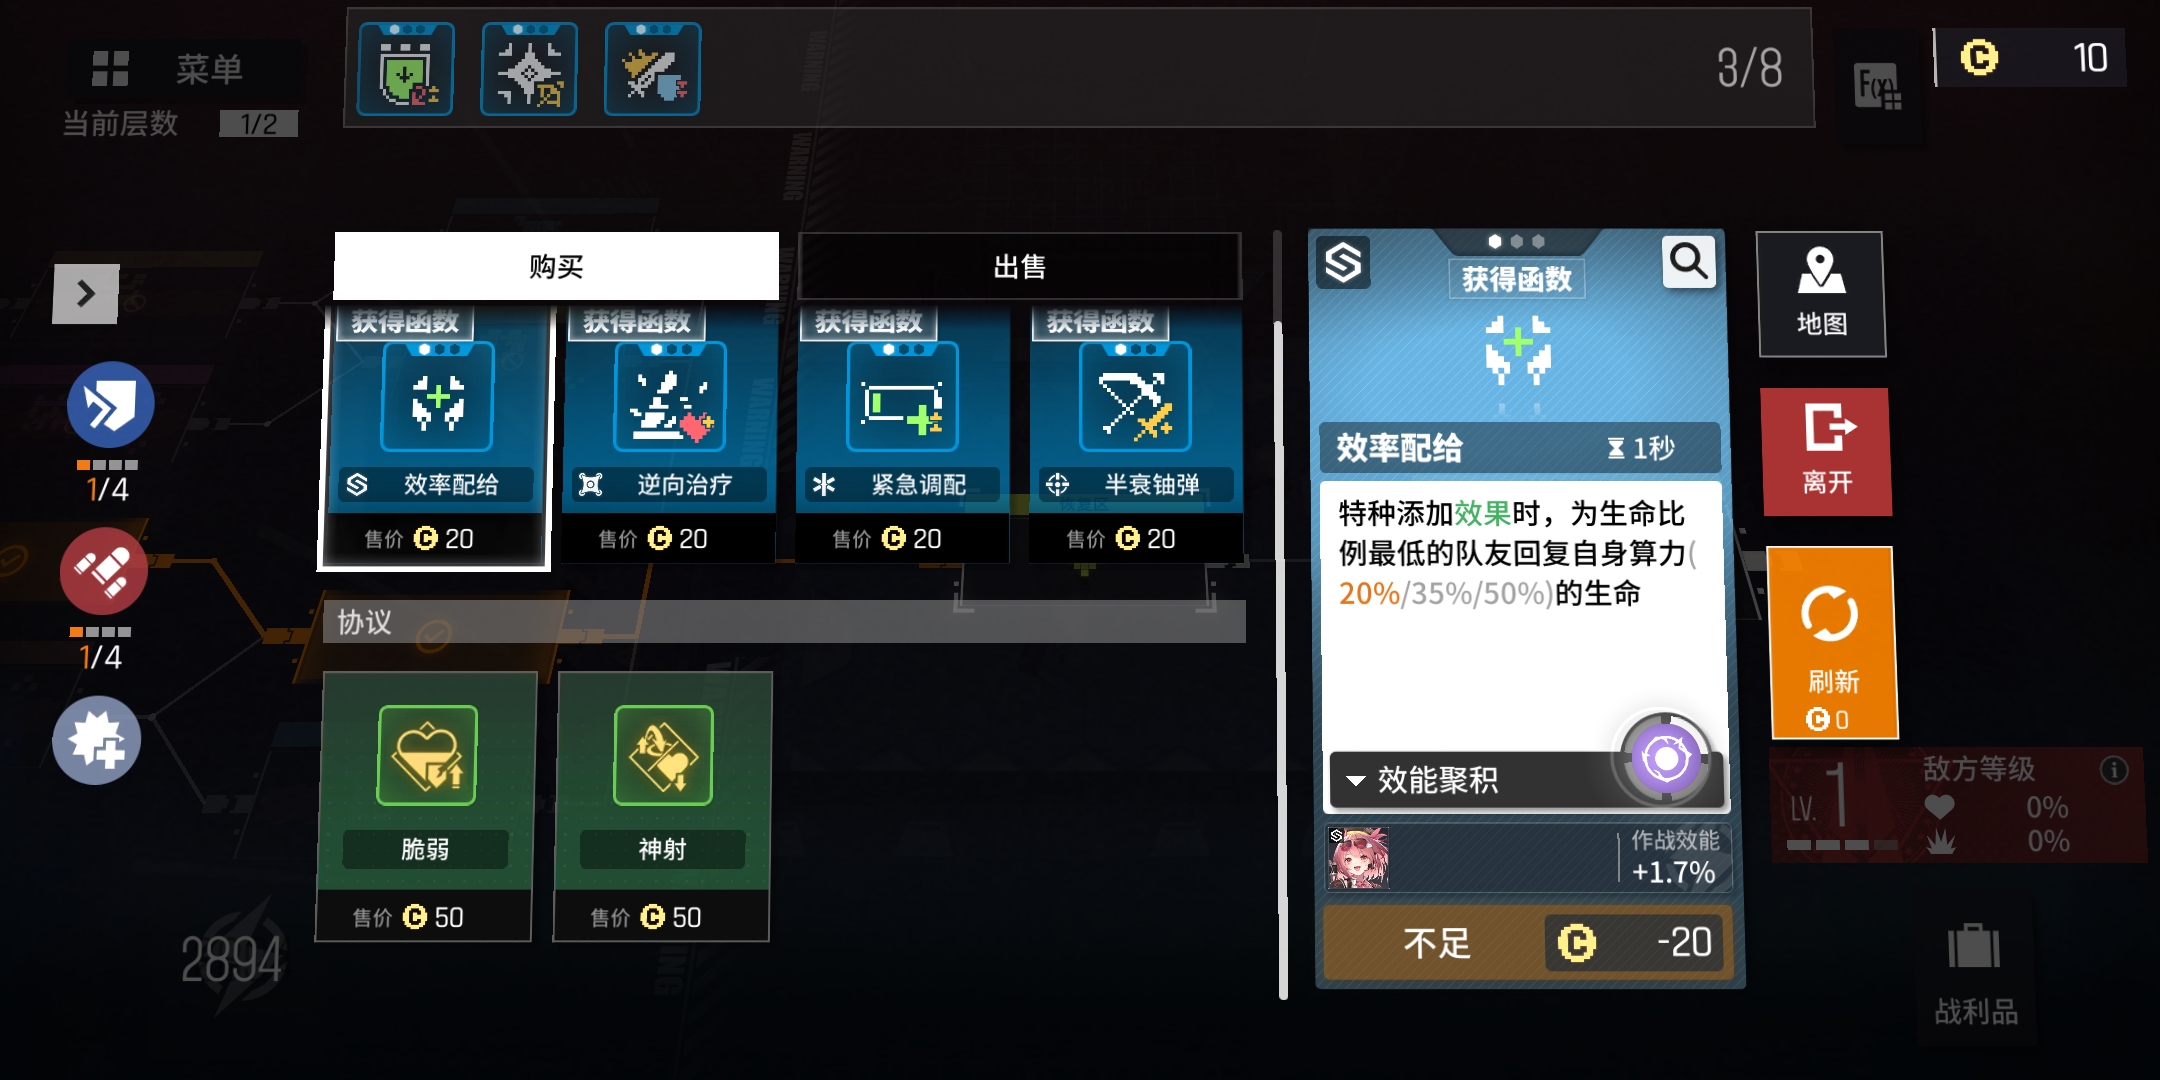The height and width of the screenshot is (1080, 2160).
Task: Select the first owned function slot icon
Action: [405, 69]
